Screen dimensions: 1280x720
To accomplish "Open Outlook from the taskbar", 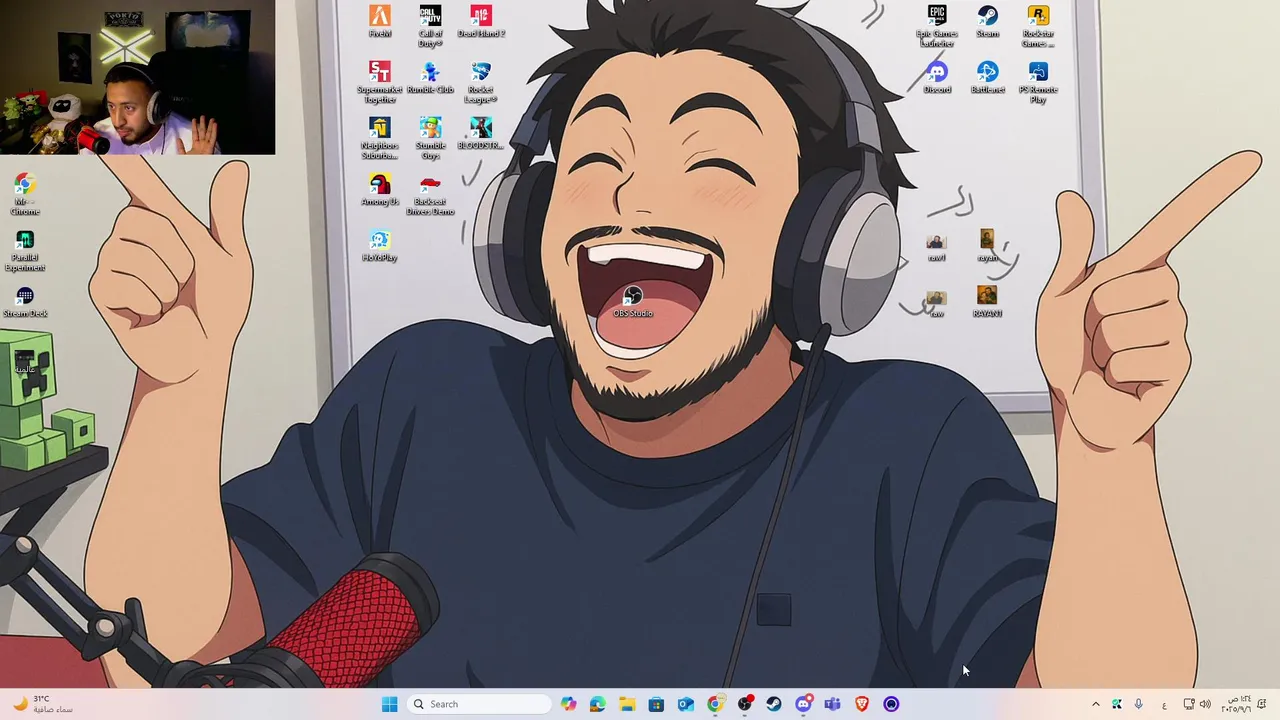I will 685,704.
